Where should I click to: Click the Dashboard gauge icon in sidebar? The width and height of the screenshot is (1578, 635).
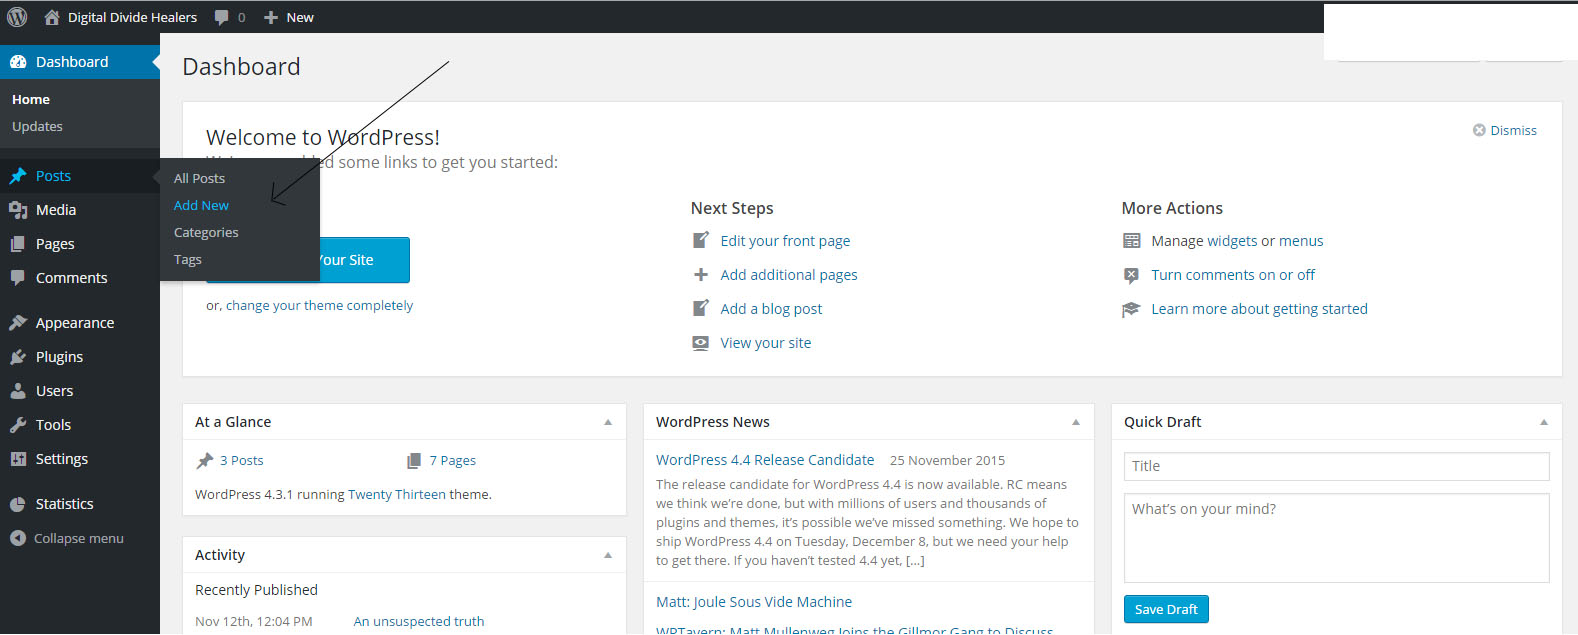tap(18, 62)
